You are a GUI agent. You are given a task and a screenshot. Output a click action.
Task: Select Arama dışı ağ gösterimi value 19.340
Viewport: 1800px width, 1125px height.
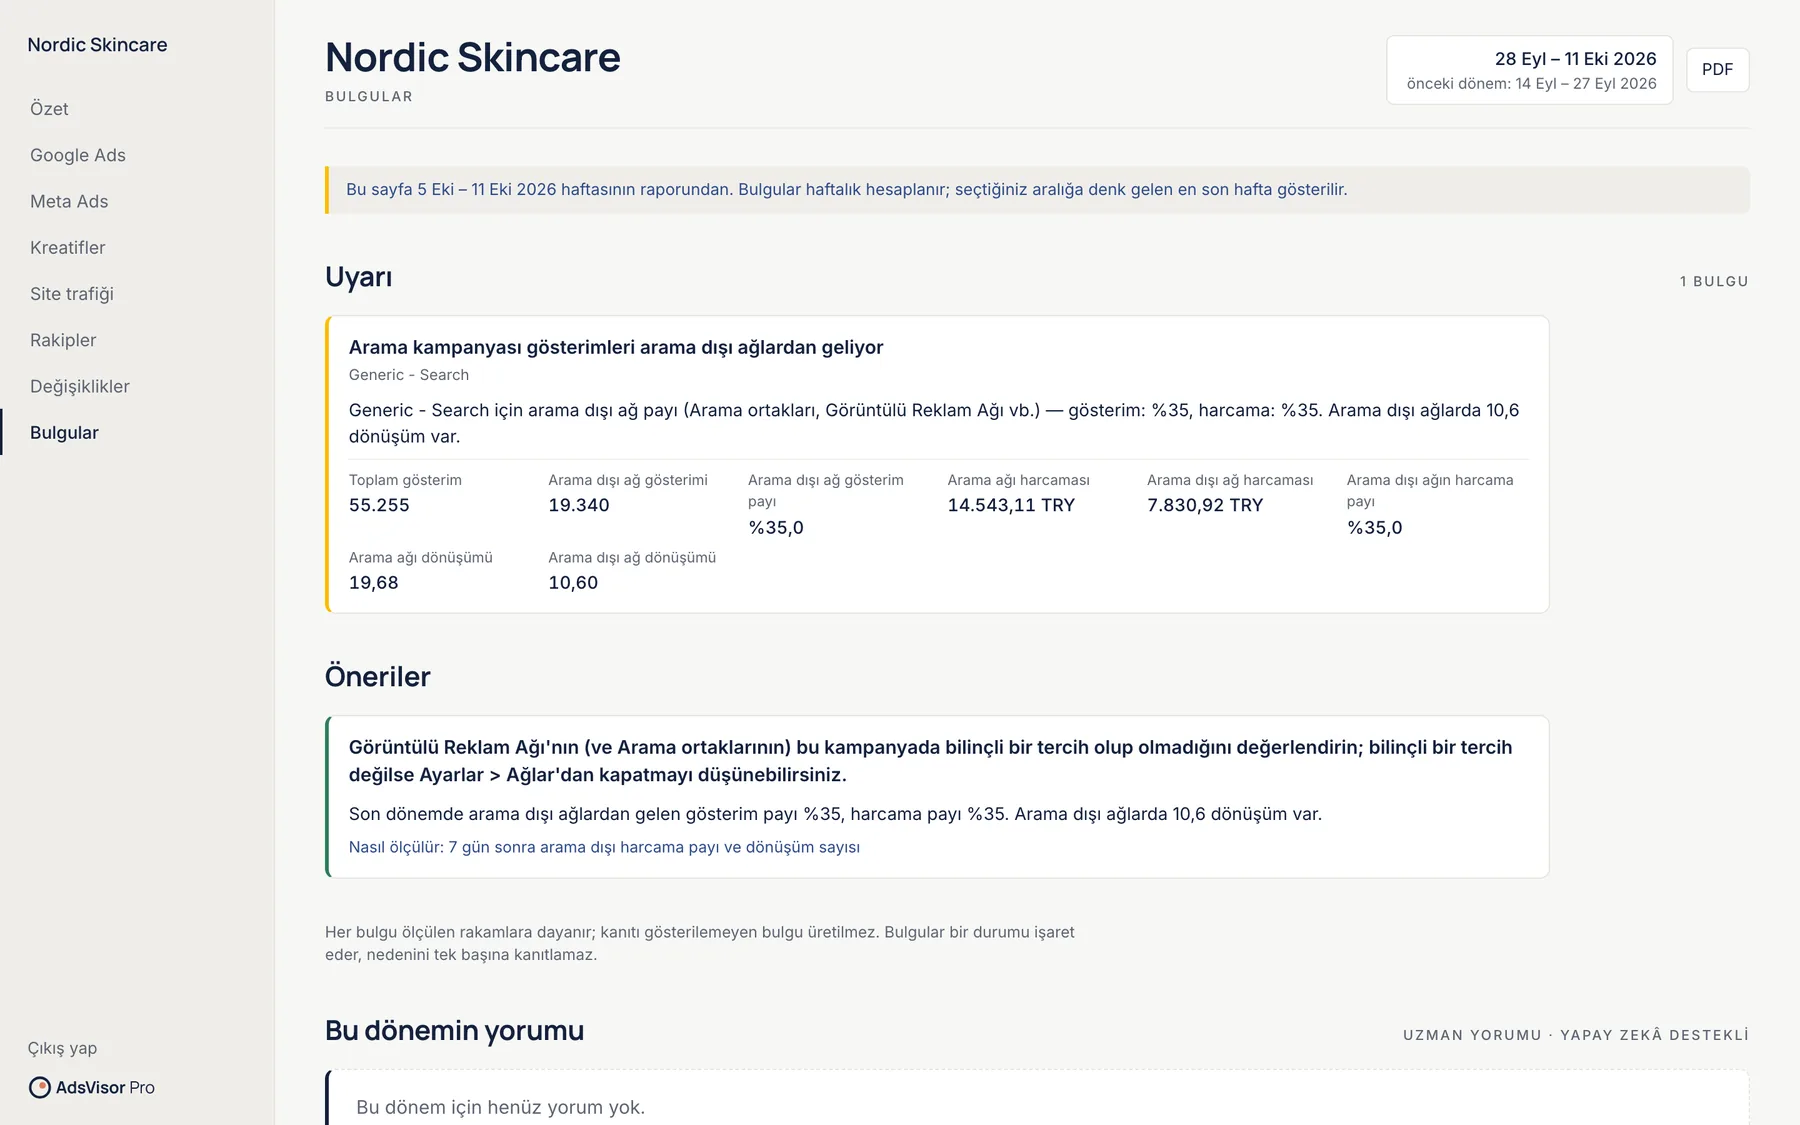[579, 505]
